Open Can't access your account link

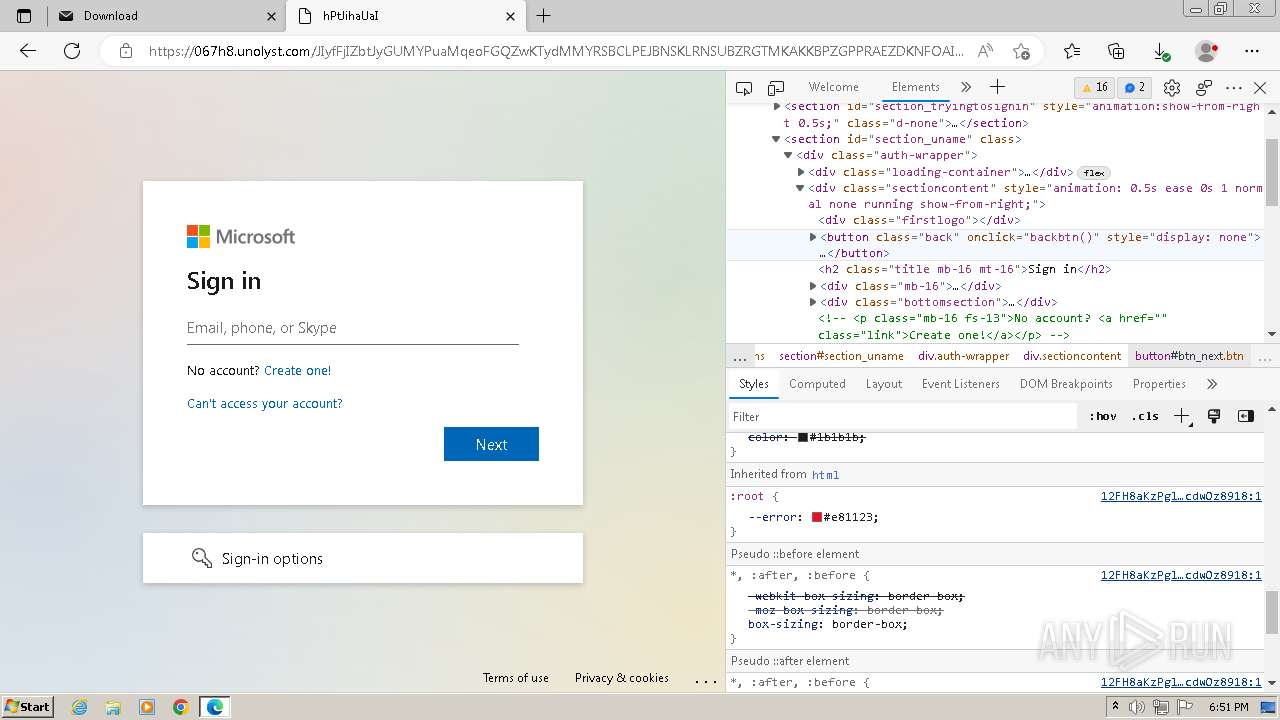[x=265, y=403]
